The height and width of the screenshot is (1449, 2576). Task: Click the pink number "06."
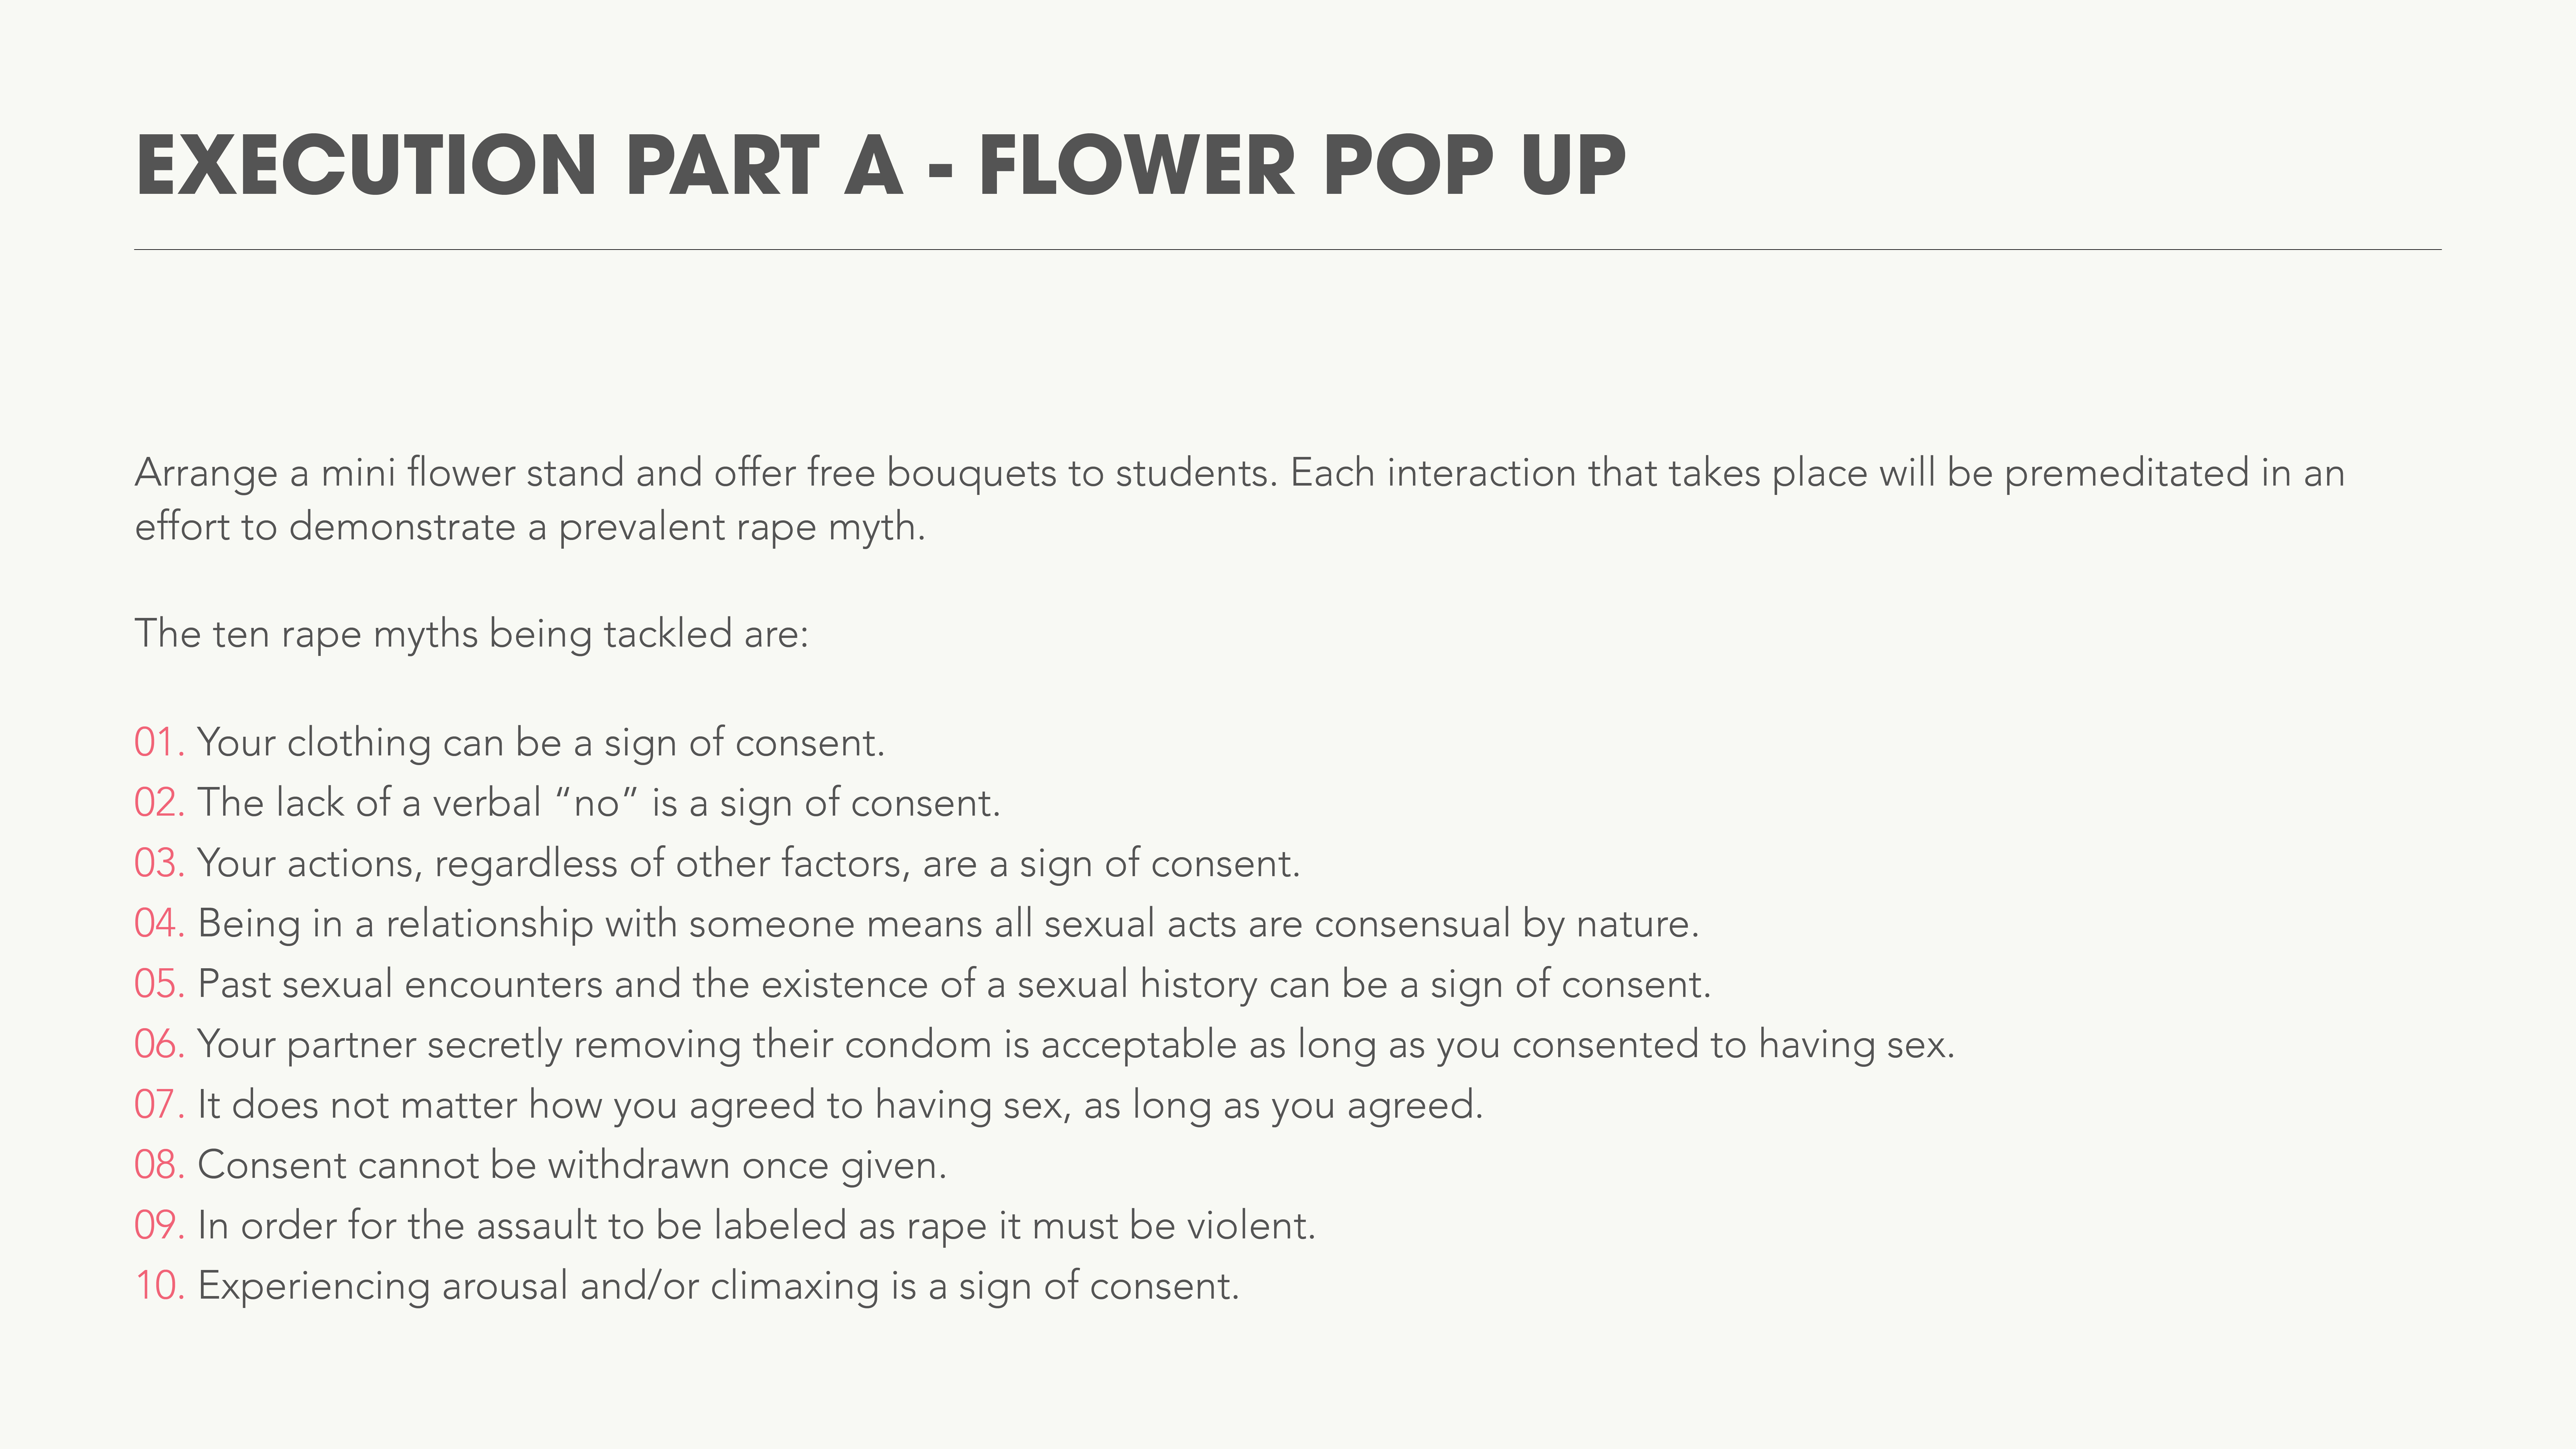(x=159, y=1044)
